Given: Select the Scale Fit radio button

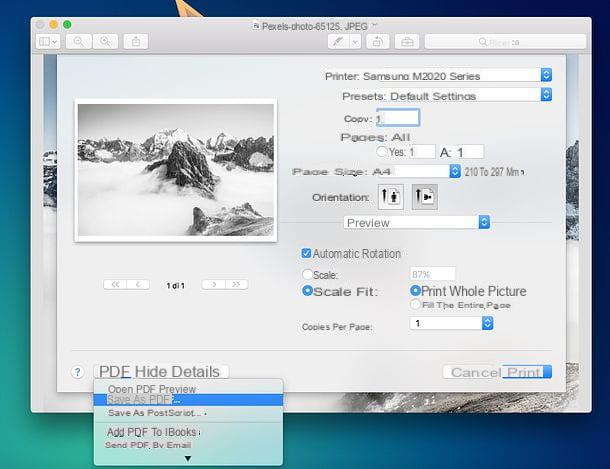Looking at the screenshot, I should click(x=307, y=291).
